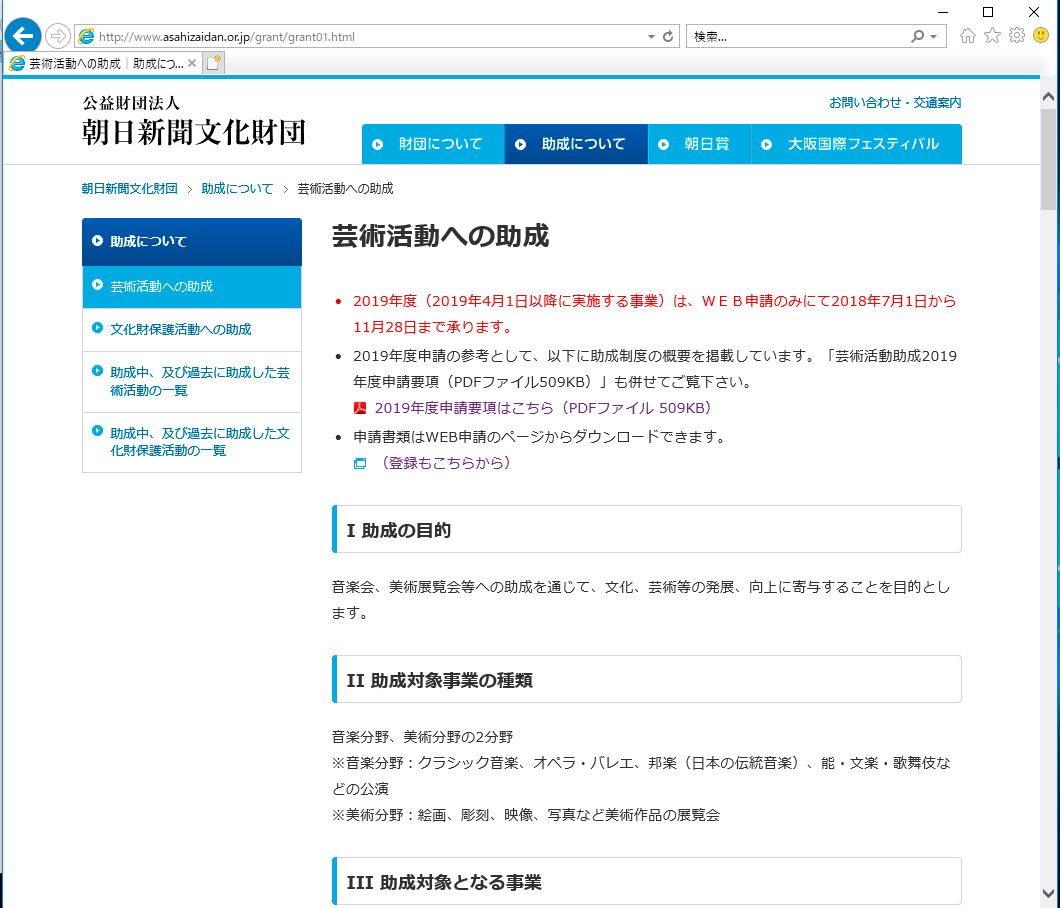
Task: Click the browser Back arrow button
Action: [23, 36]
